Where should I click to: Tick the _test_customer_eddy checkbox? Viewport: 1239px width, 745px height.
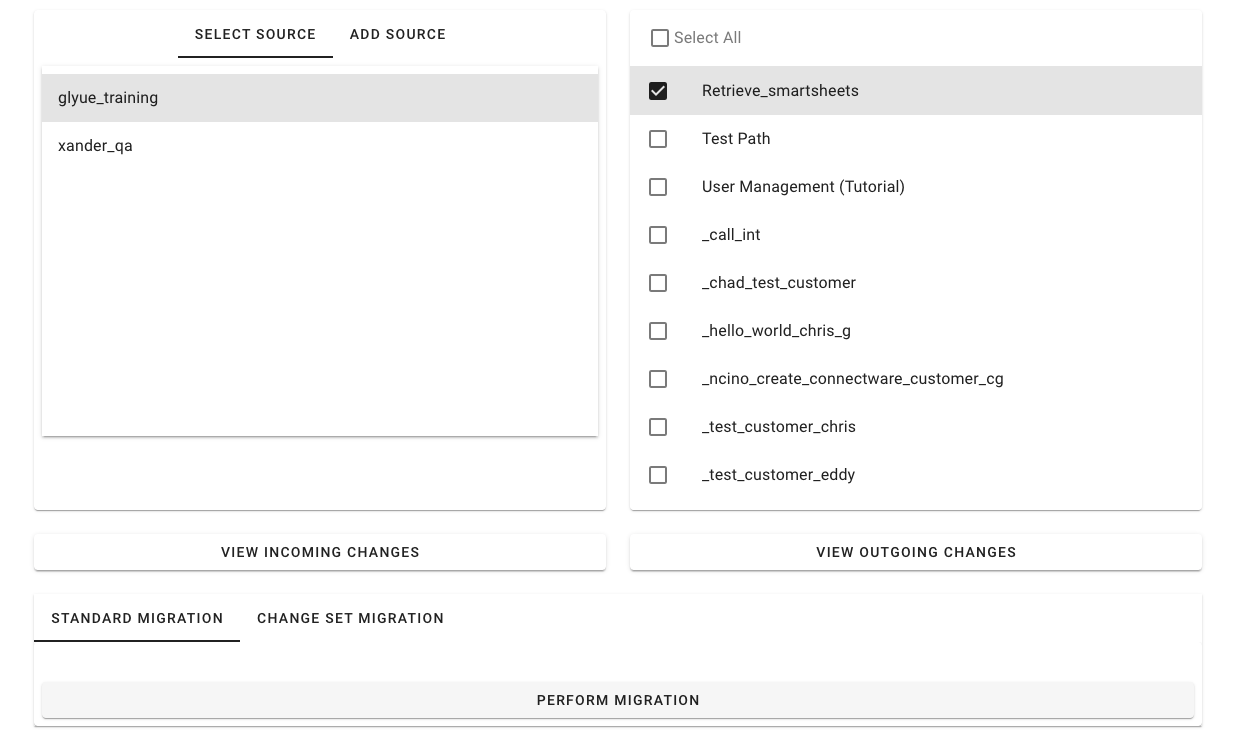658,475
